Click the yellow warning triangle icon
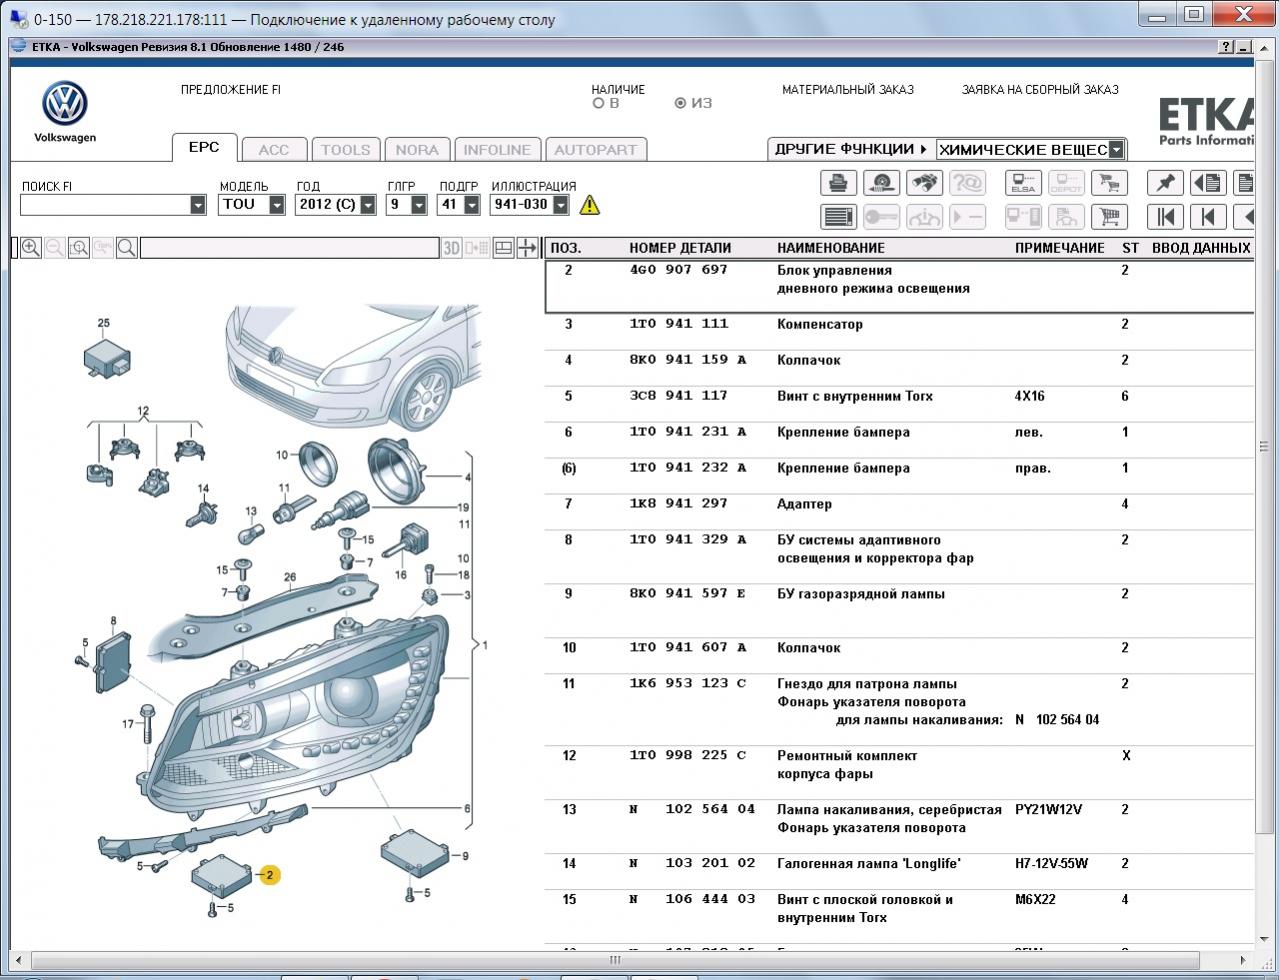The width and height of the screenshot is (1279, 980). (x=590, y=205)
